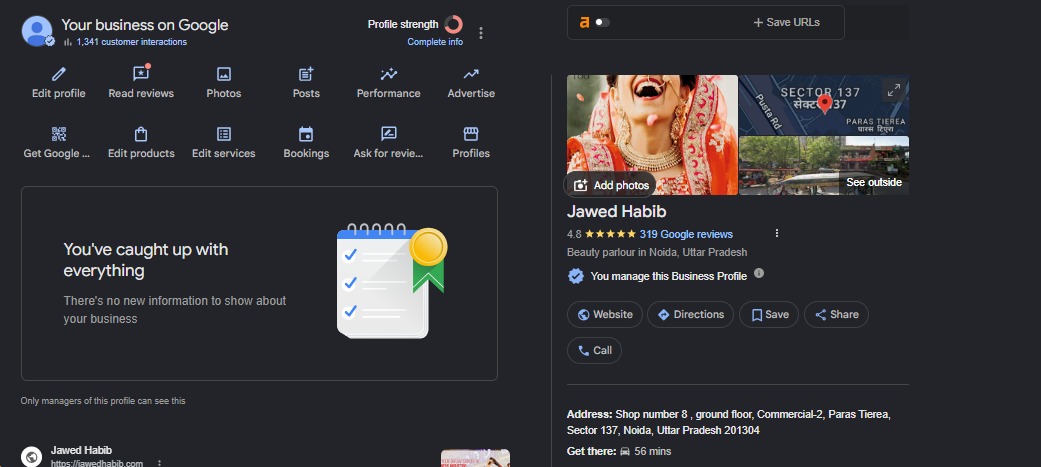Open the three-dot menu beside Profile strength
Image resolution: width=1041 pixels, height=467 pixels.
coord(481,33)
